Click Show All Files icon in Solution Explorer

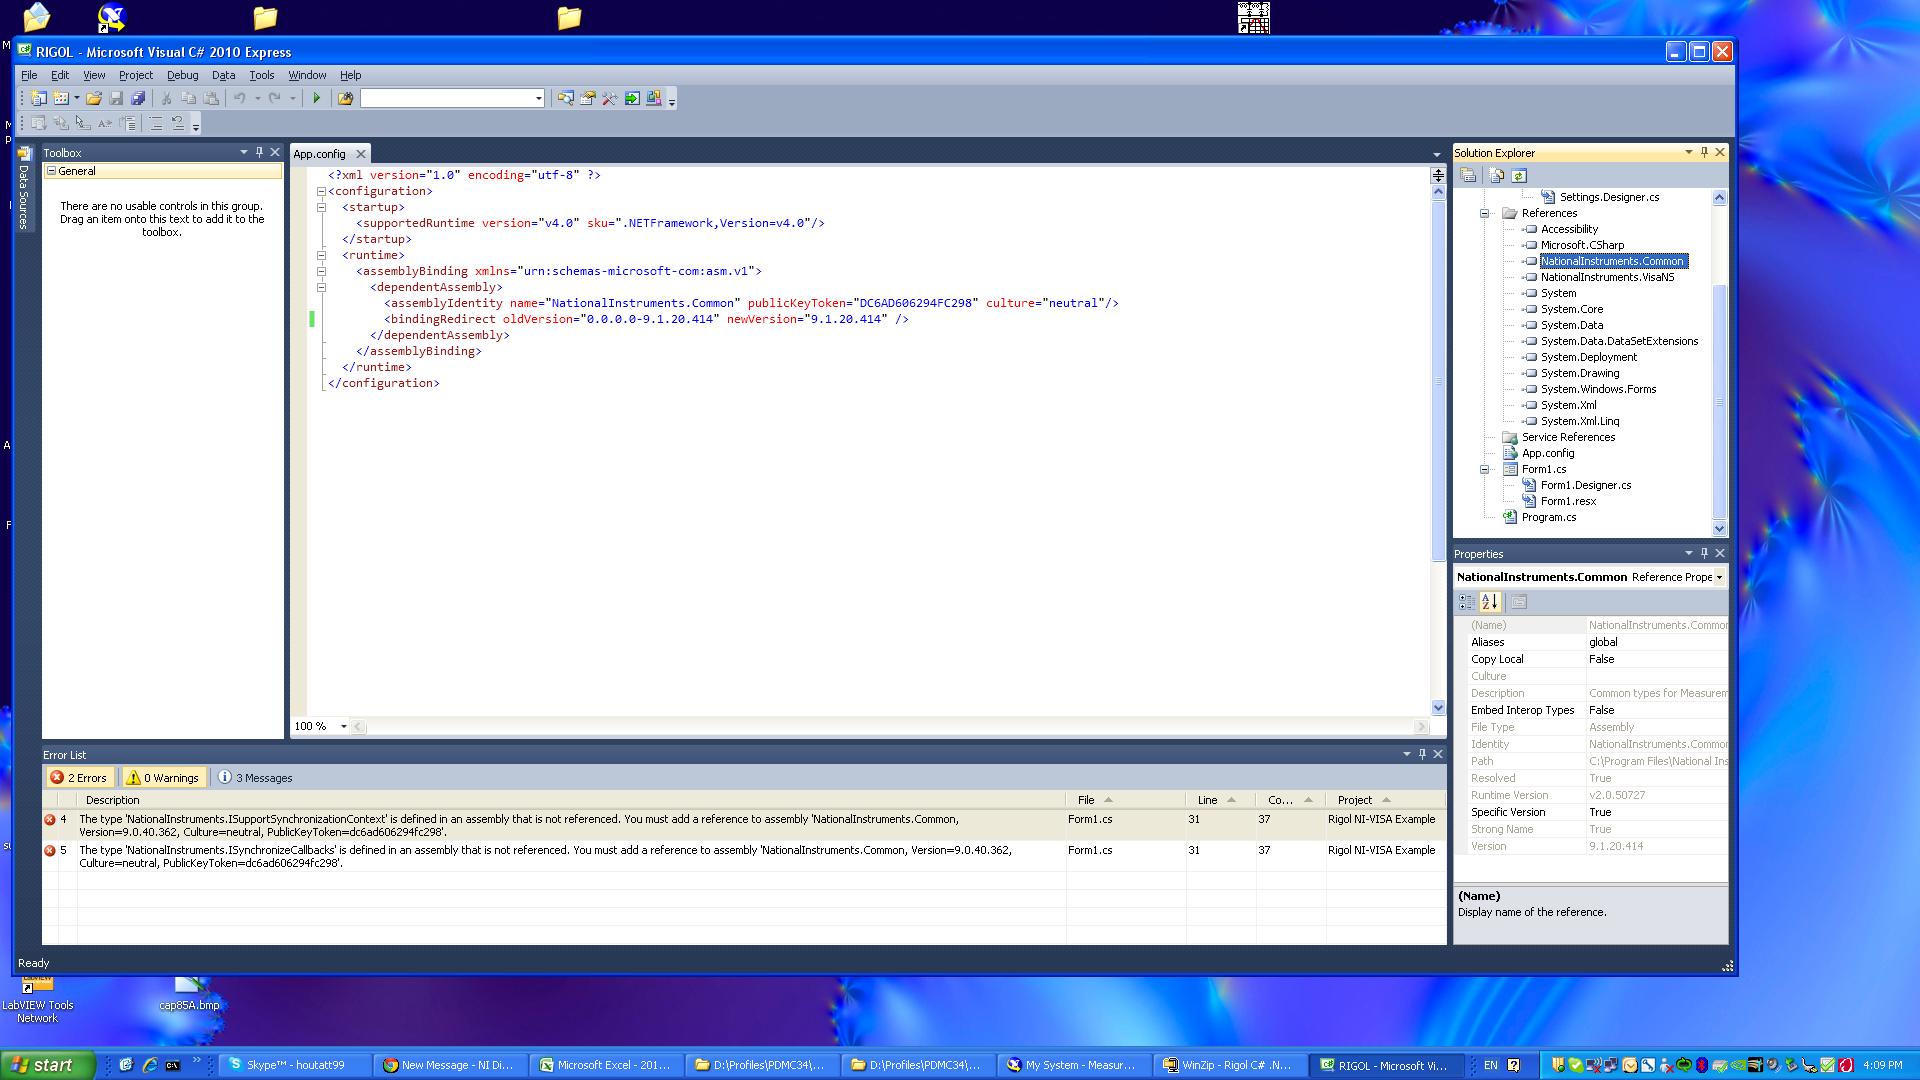click(1497, 176)
